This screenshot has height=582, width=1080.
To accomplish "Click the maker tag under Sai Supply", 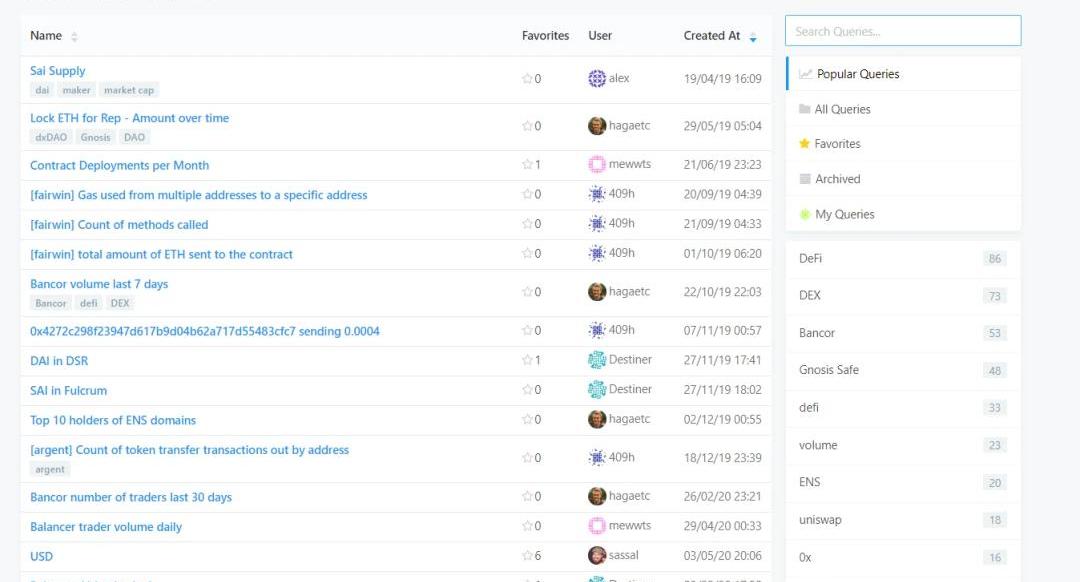I will coord(76,90).
